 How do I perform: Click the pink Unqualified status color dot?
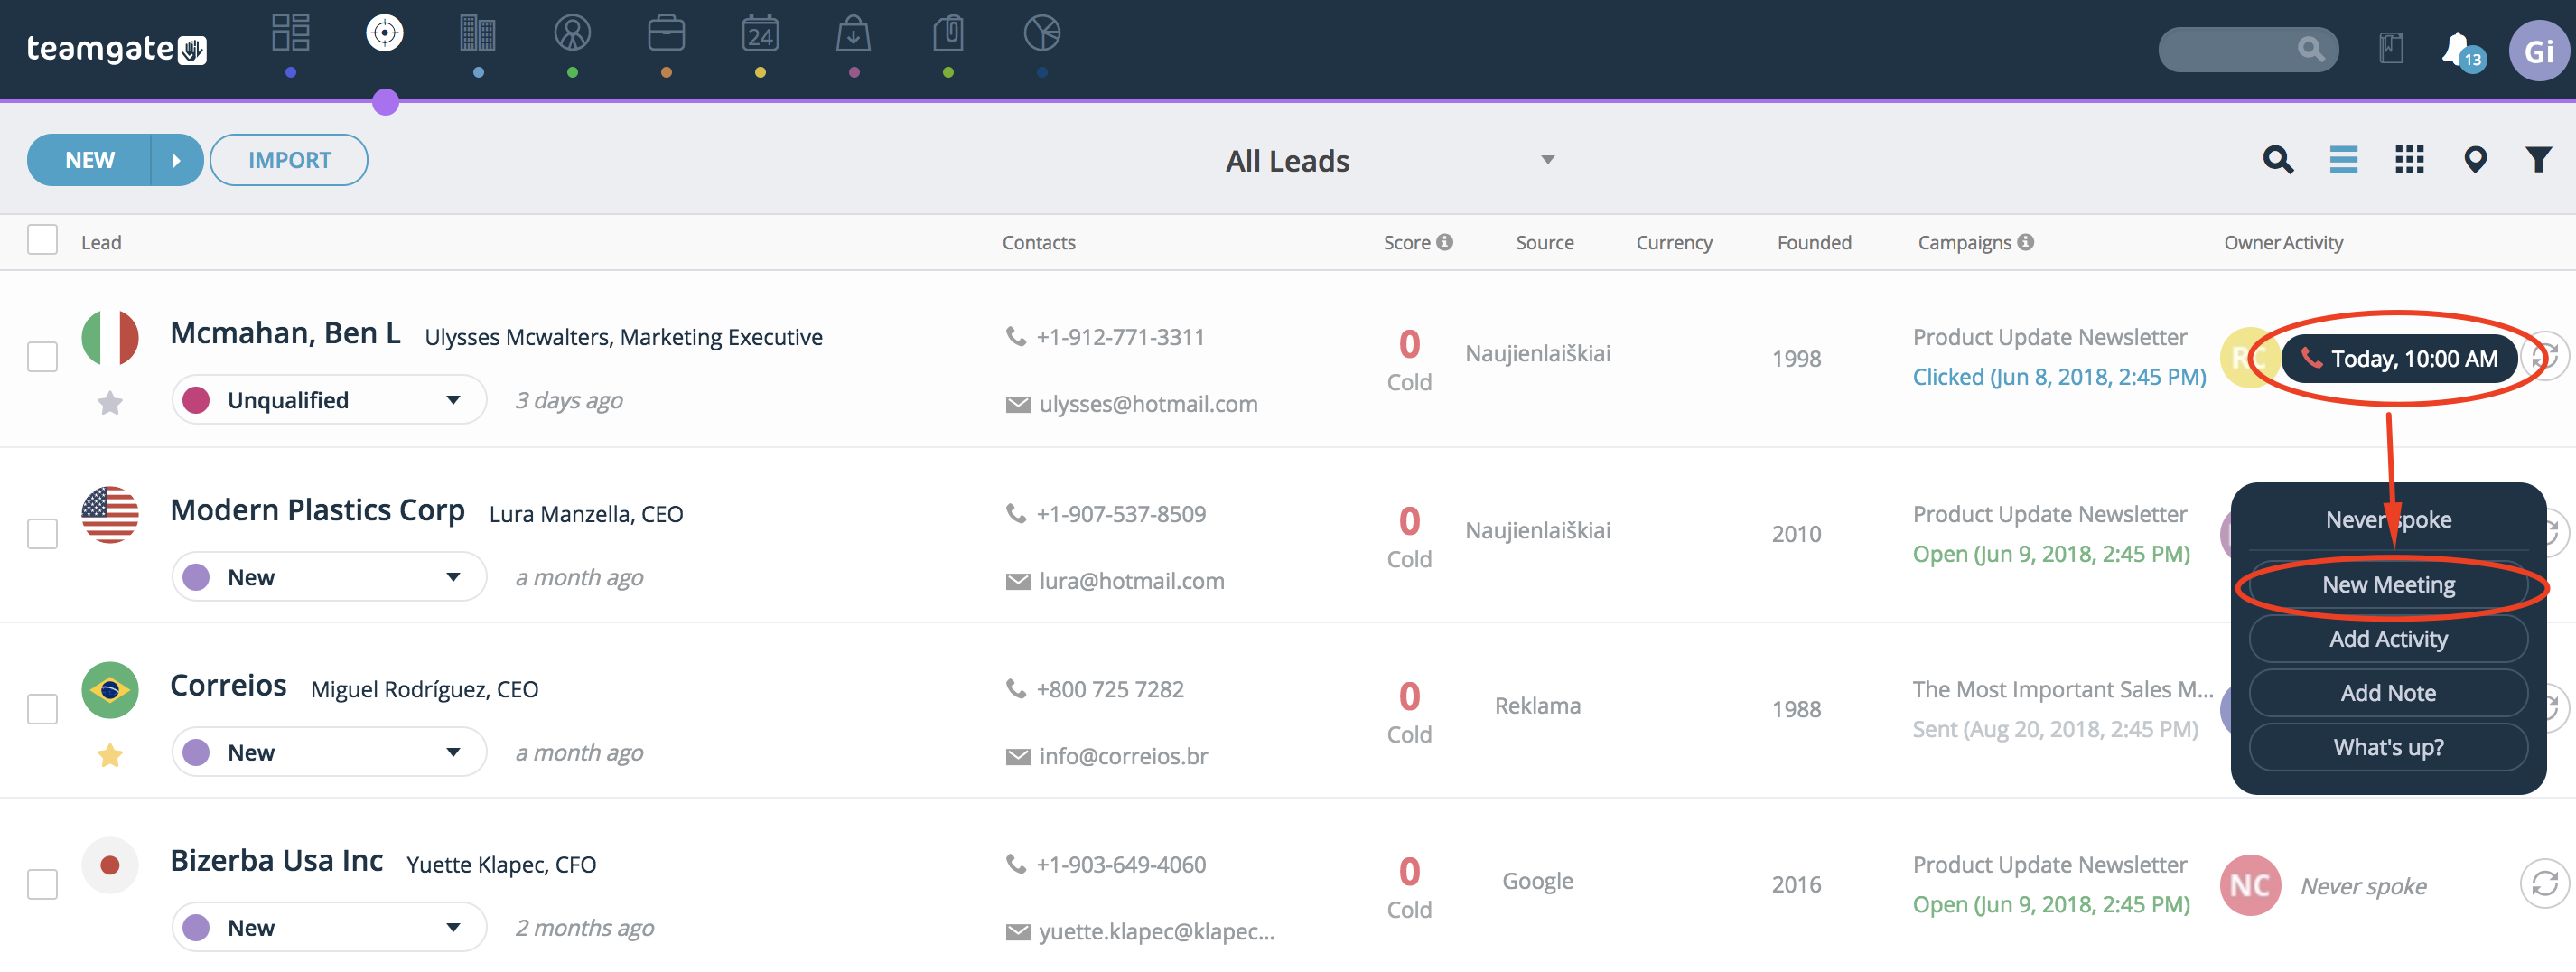click(196, 400)
